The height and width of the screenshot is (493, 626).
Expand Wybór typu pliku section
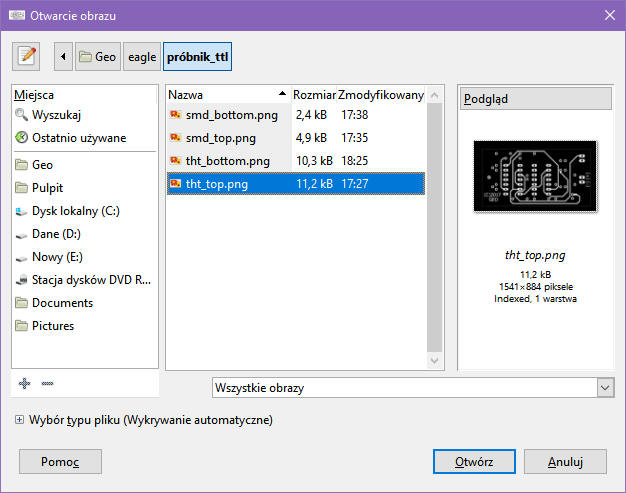(x=20, y=420)
